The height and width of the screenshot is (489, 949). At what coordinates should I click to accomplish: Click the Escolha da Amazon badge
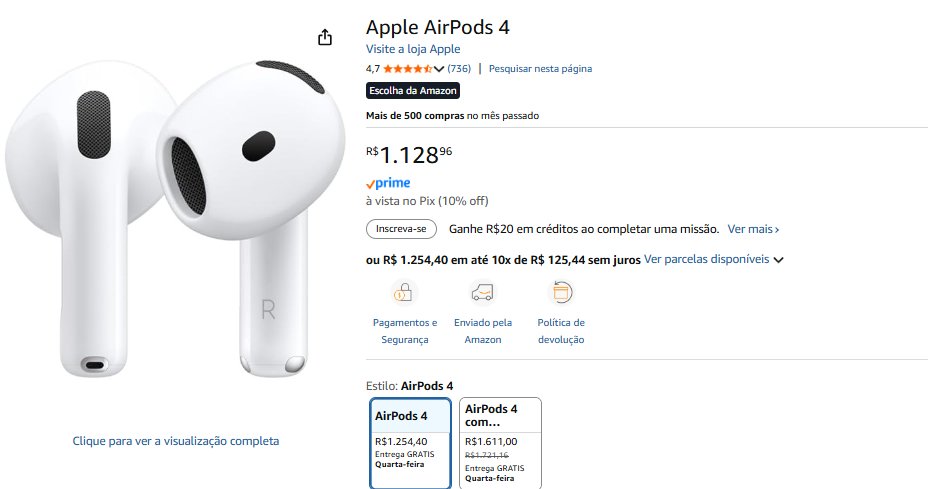point(414,91)
